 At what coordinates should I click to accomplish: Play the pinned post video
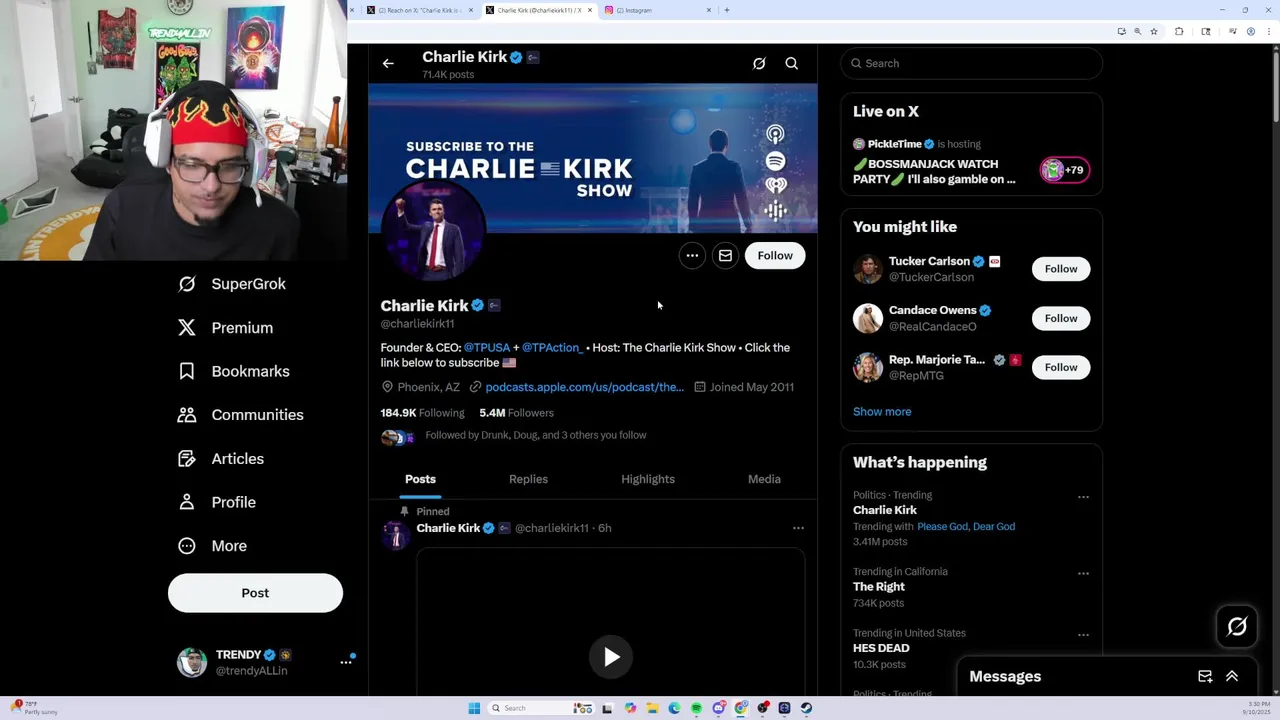pyautogui.click(x=611, y=657)
